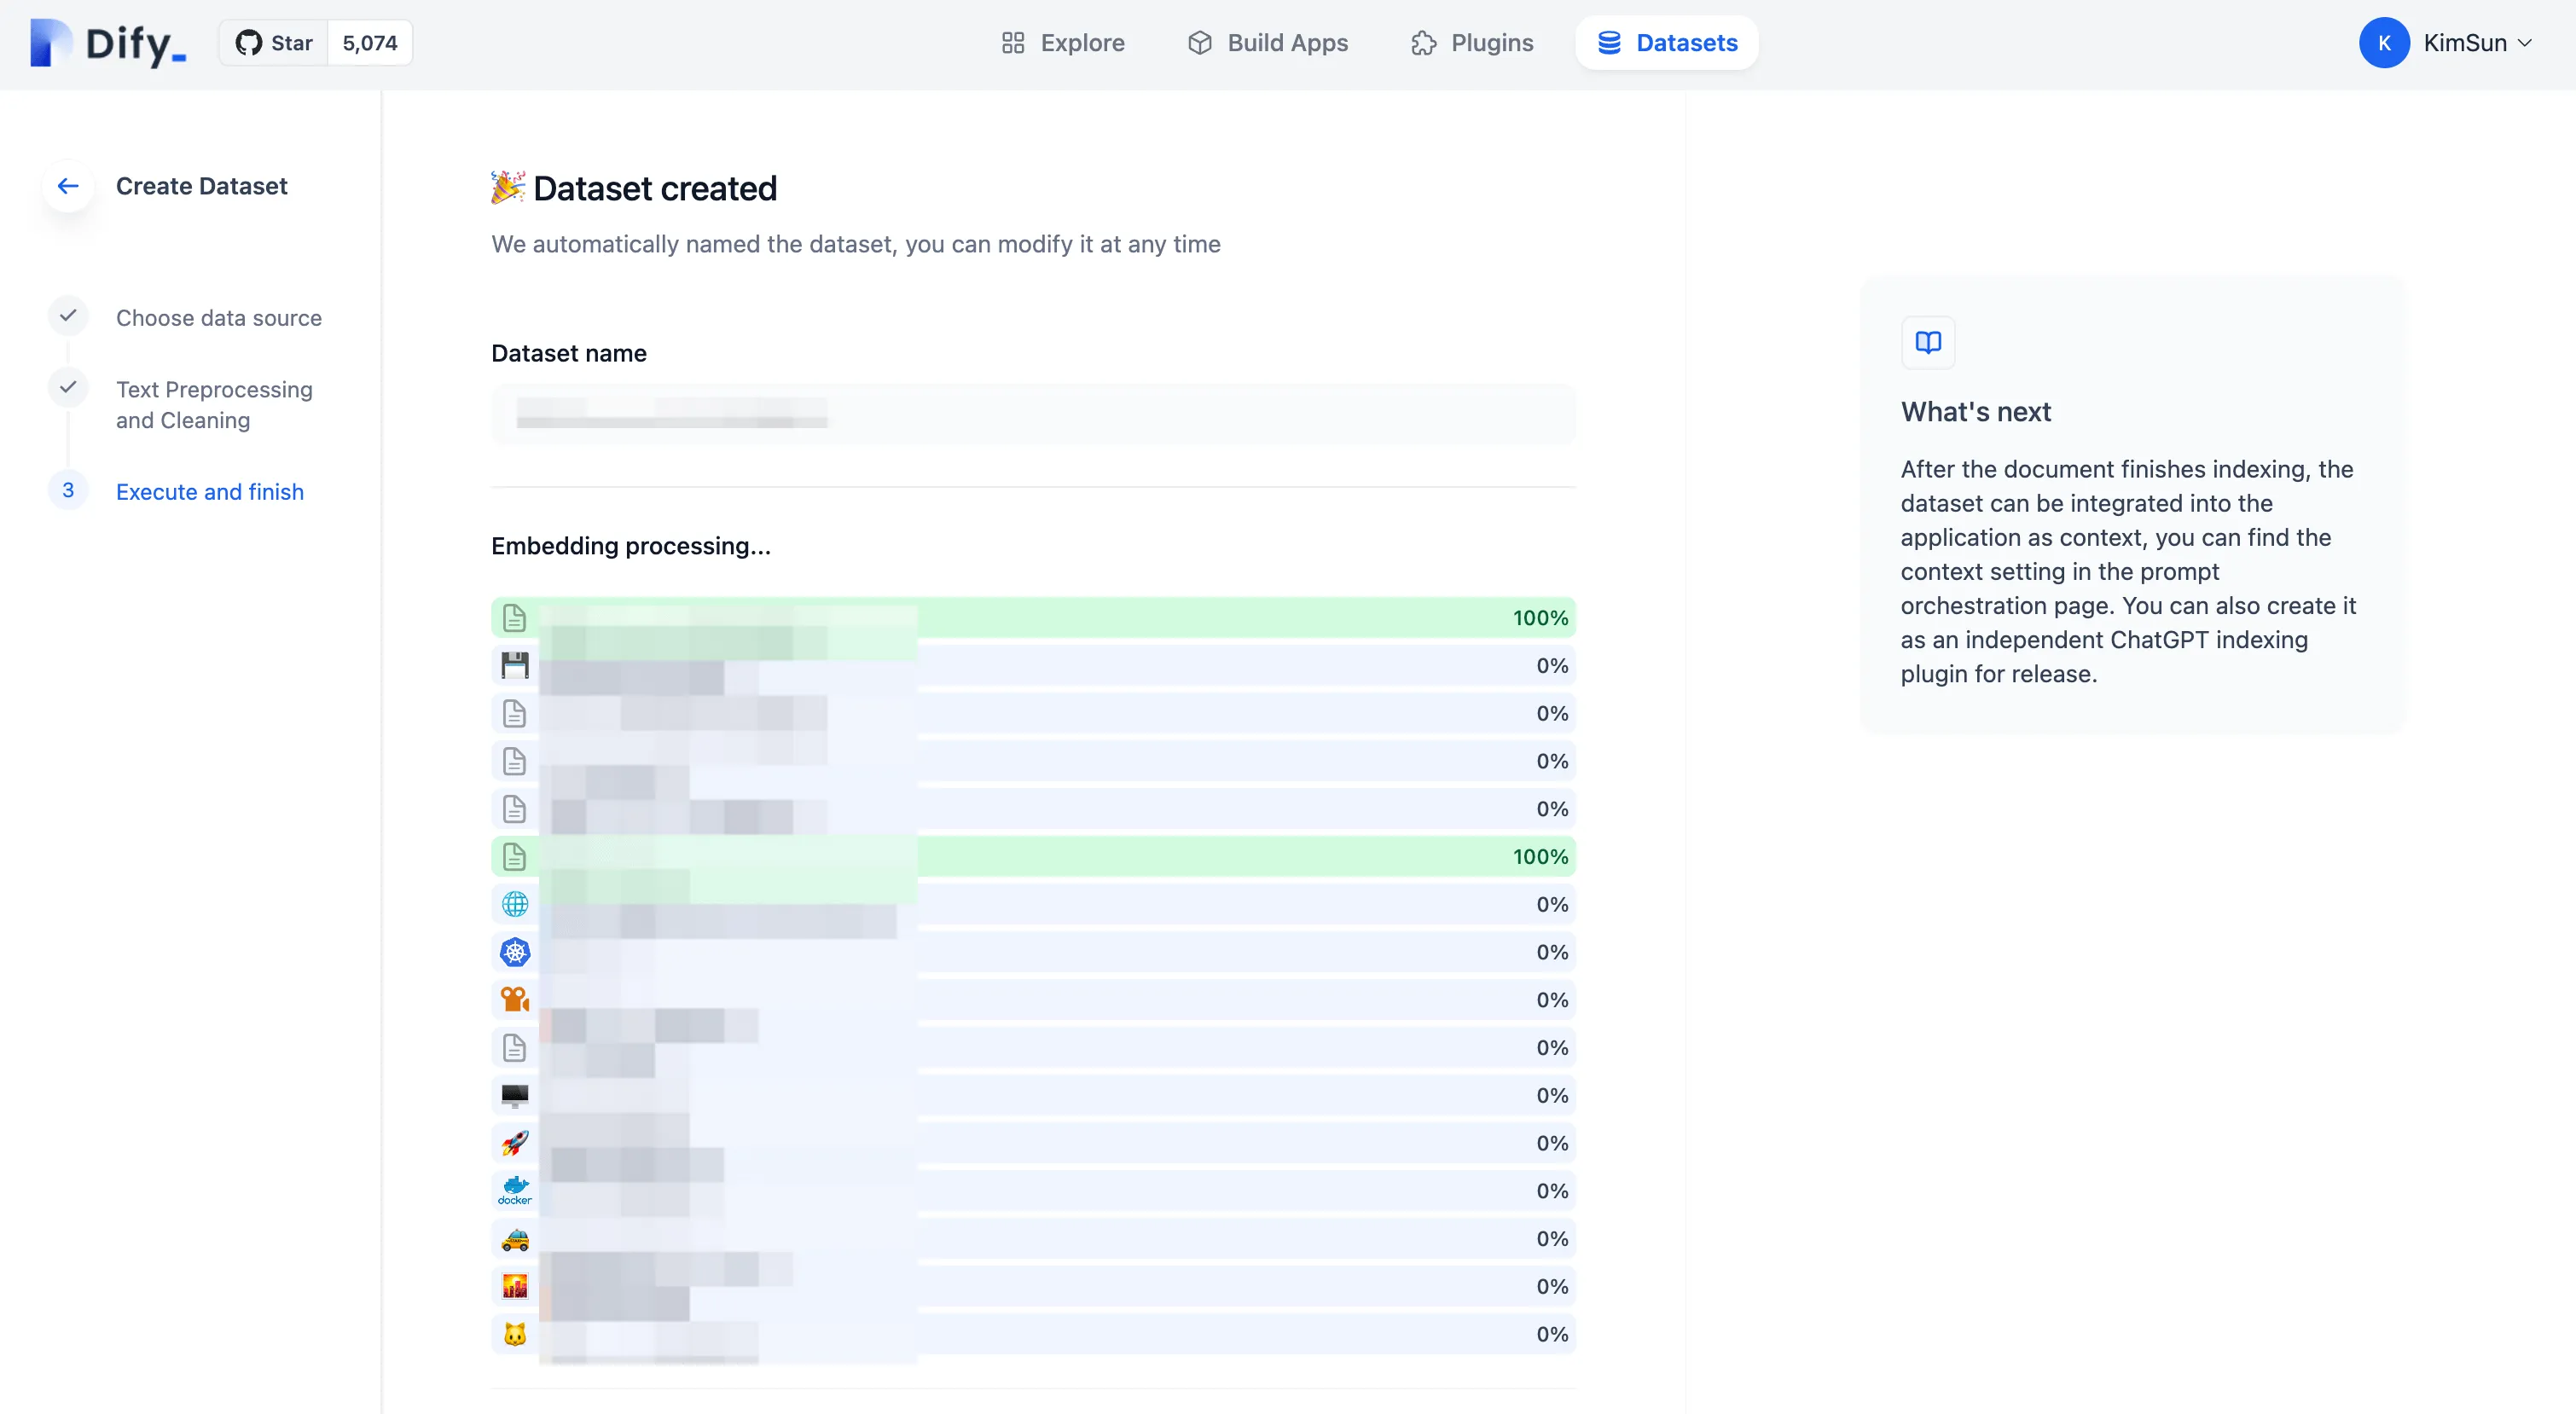
Task: Click the Docker whale document icon
Action: [515, 1190]
